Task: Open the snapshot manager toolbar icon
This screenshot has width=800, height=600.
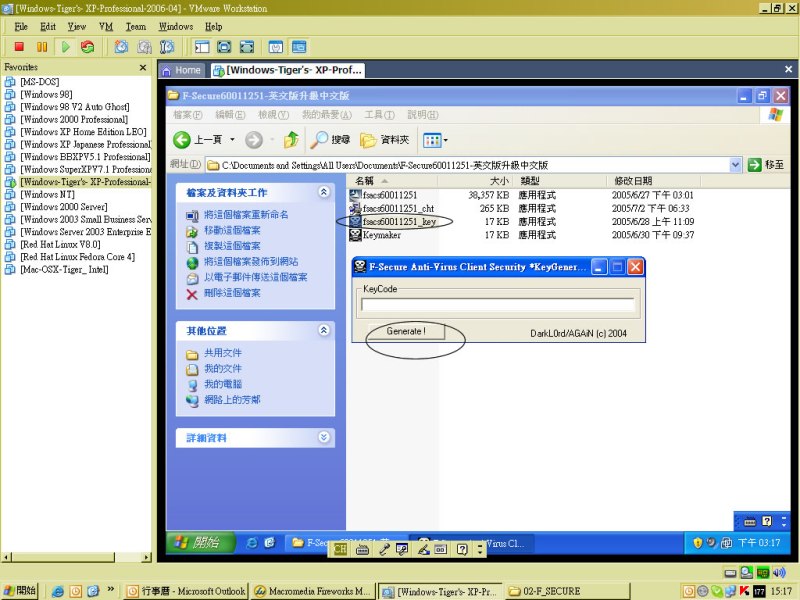Action: [x=167, y=47]
